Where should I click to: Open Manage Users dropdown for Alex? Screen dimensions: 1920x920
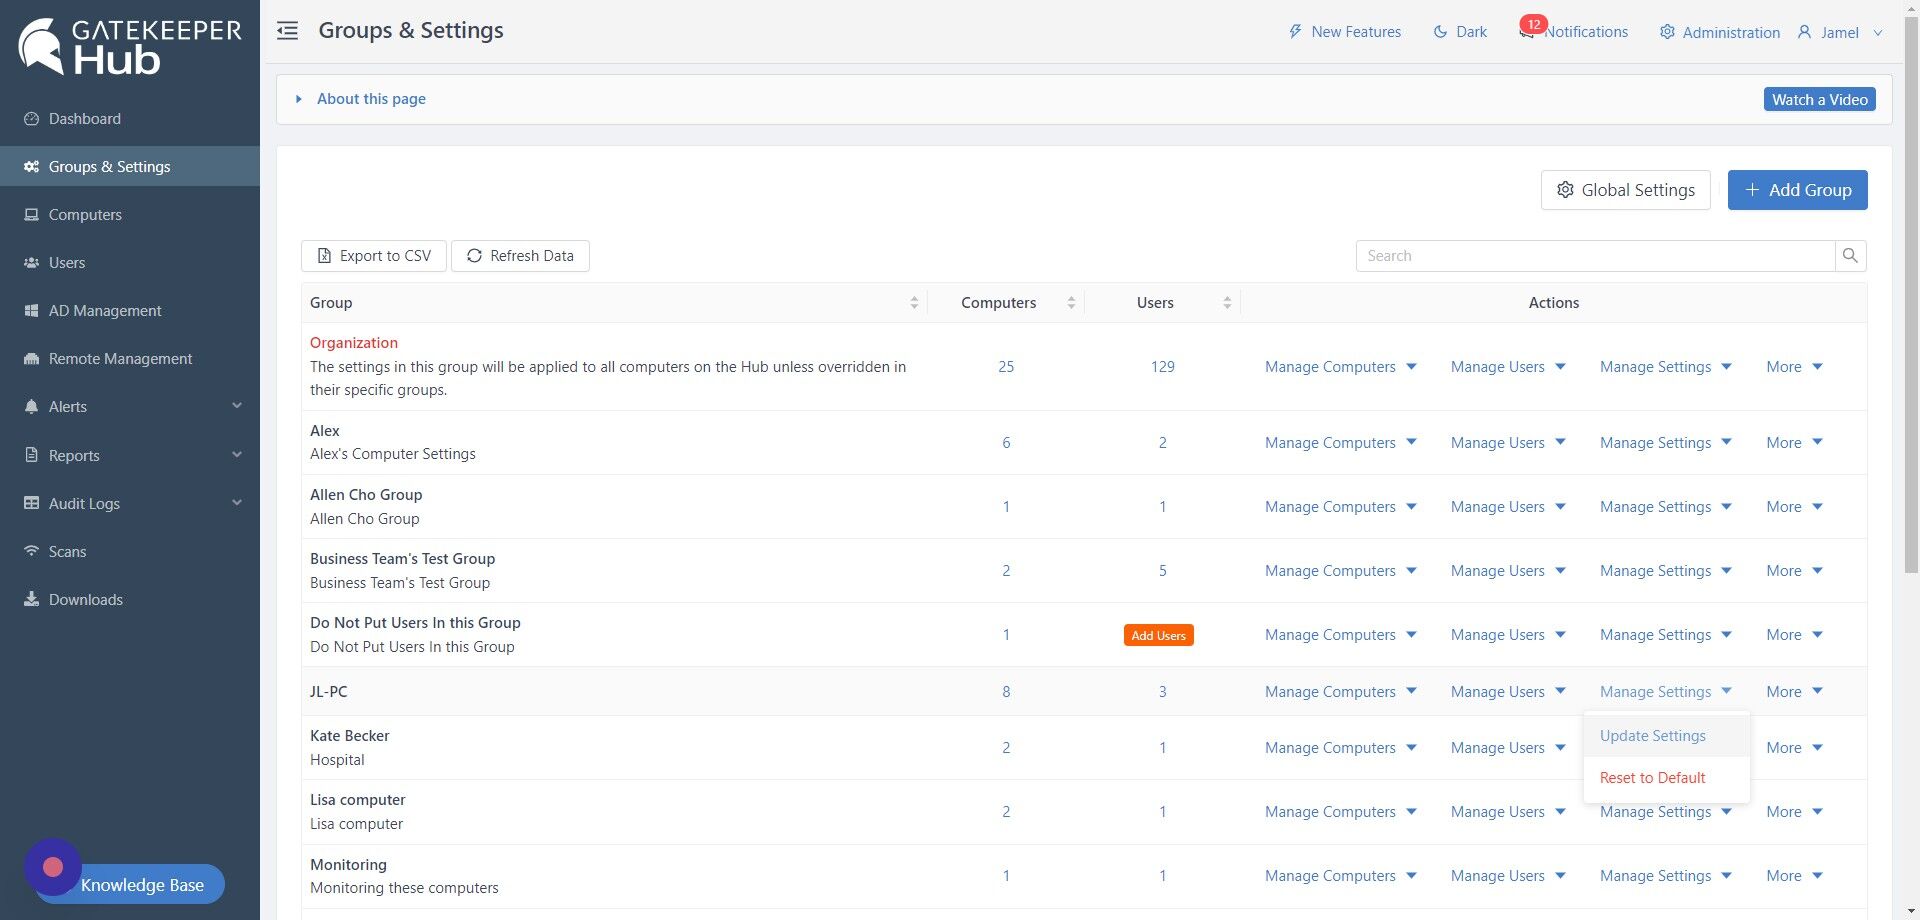coord(1508,443)
